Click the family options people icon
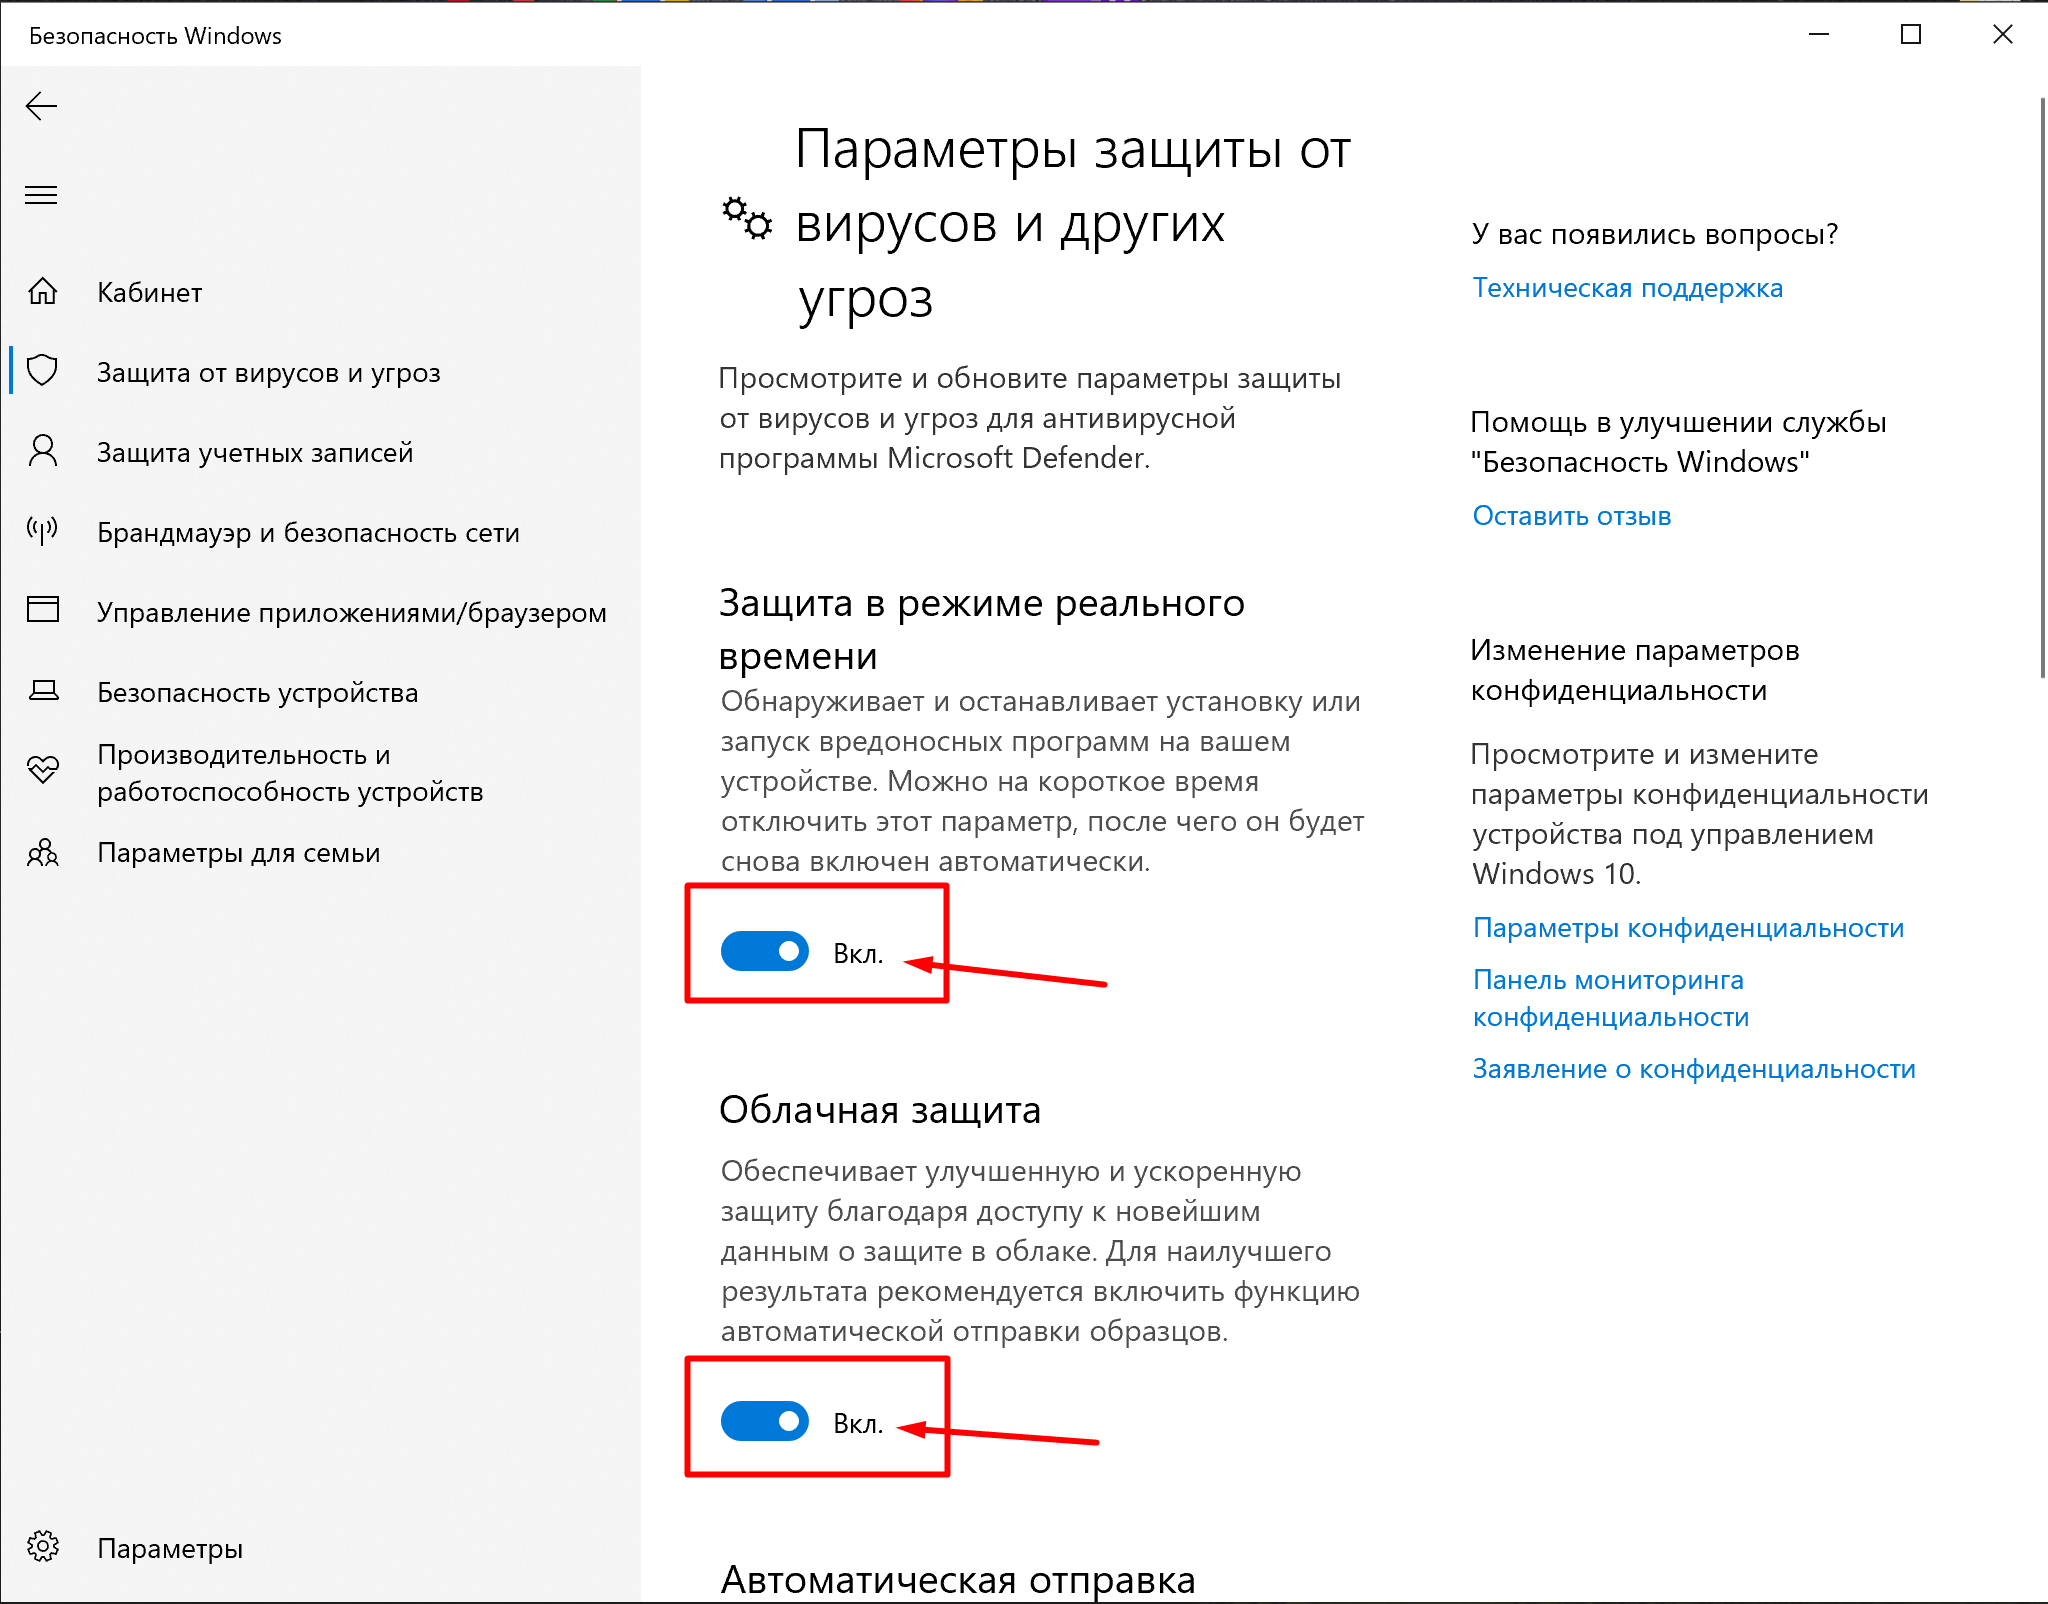Viewport: 2048px width, 1604px height. (x=42, y=853)
